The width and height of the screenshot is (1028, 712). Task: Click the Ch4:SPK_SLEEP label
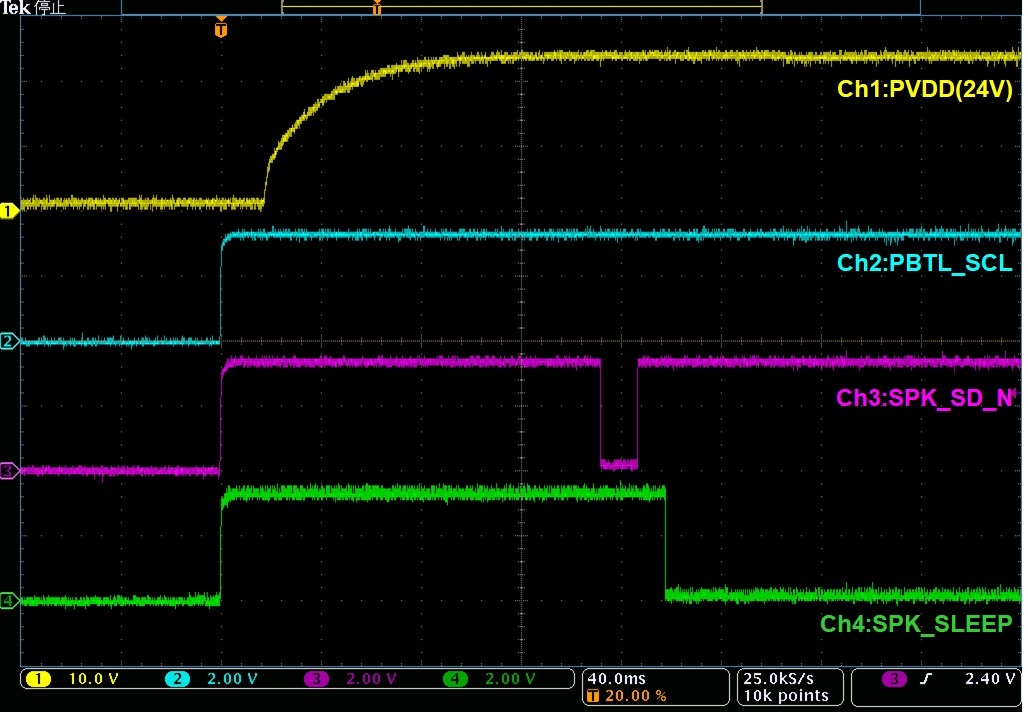(917, 623)
